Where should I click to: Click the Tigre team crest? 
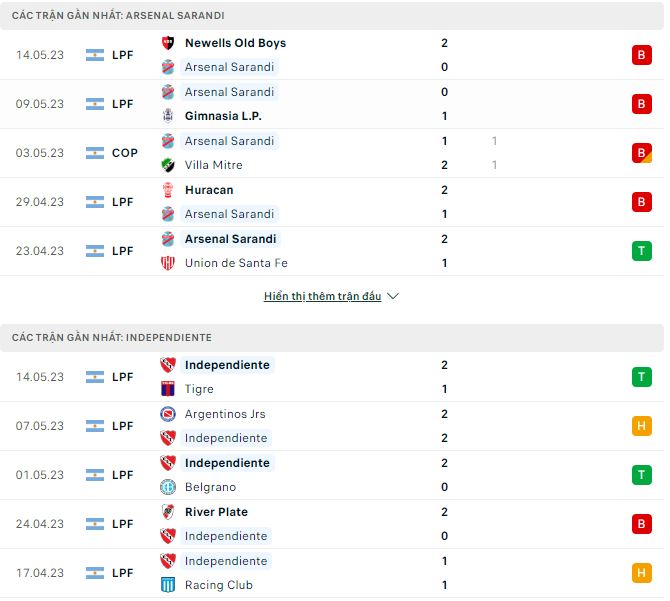168,389
